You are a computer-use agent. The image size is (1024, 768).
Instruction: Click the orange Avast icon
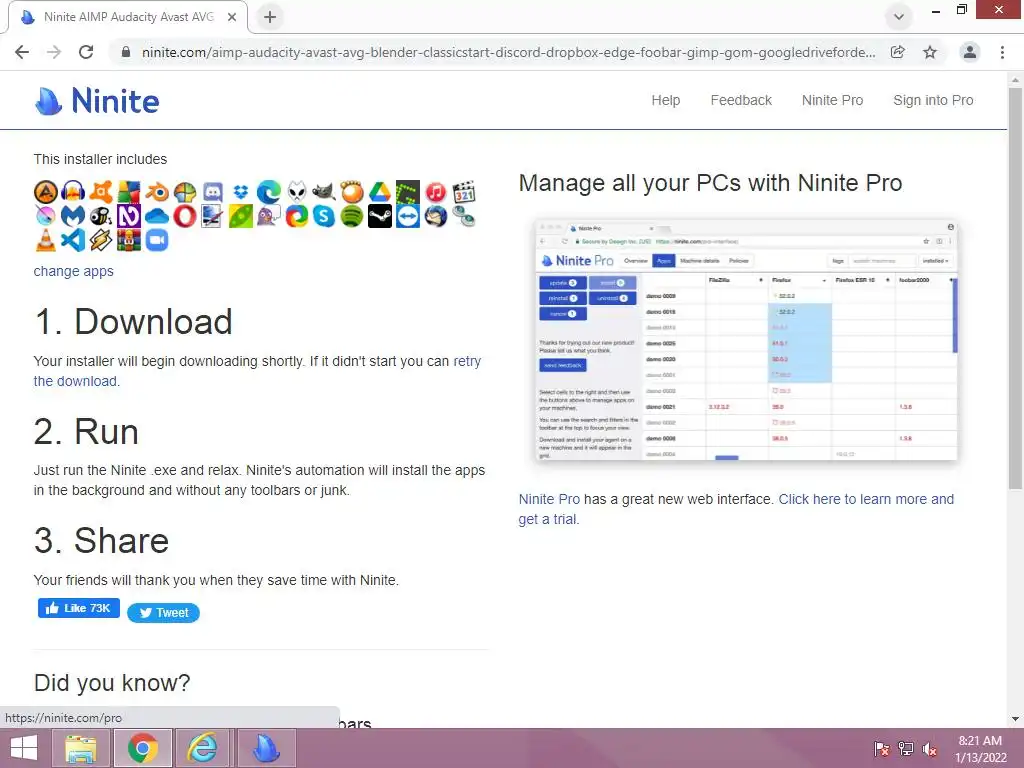point(101,192)
